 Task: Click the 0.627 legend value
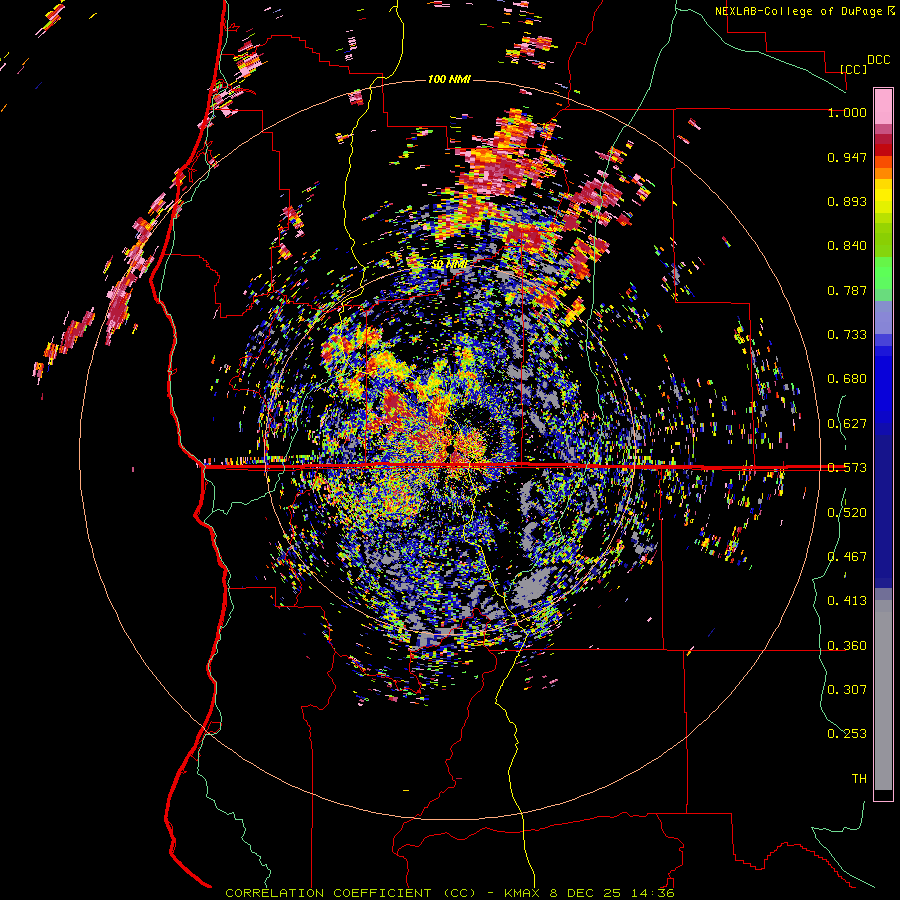[x=847, y=424]
